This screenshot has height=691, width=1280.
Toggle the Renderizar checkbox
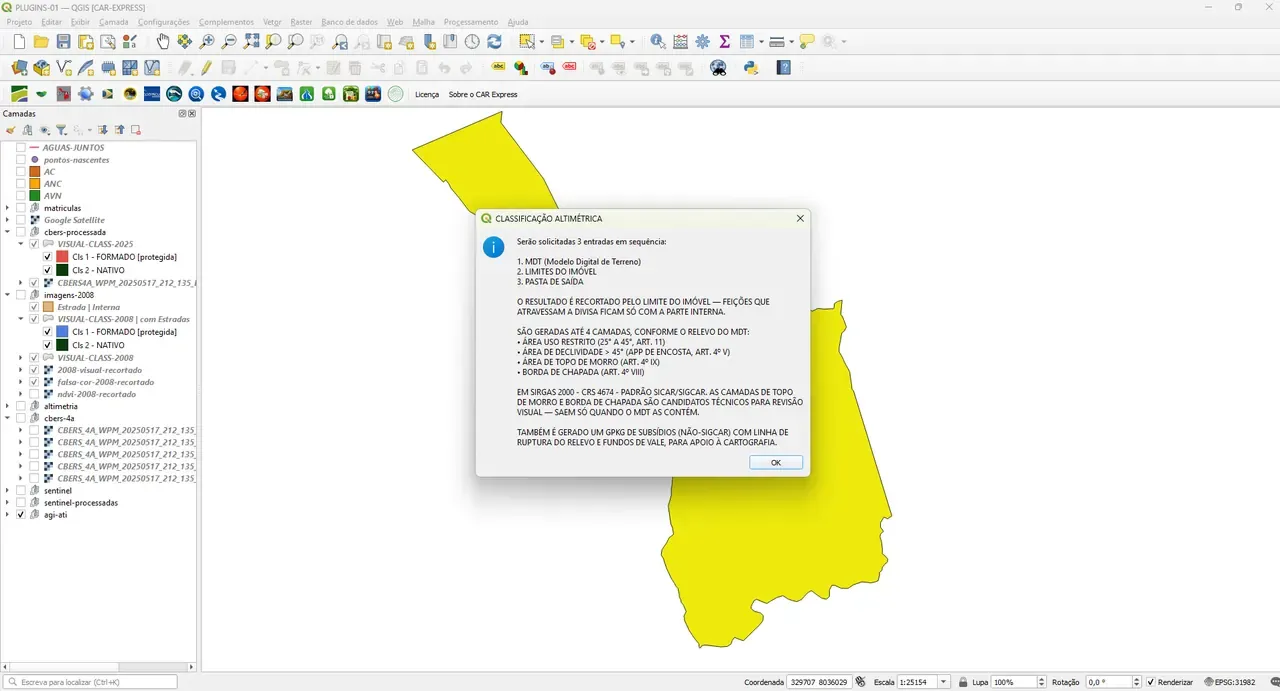click(1151, 682)
